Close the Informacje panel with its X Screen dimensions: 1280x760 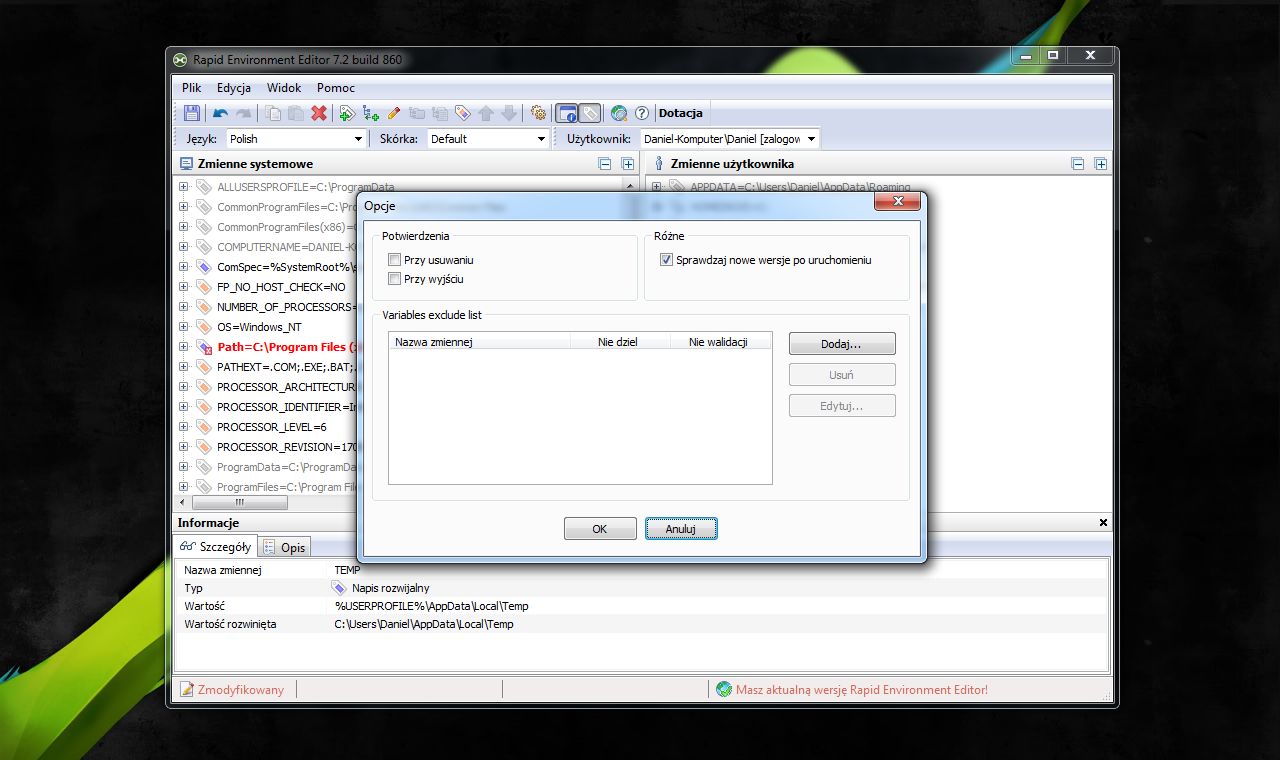pyautogui.click(x=1103, y=523)
